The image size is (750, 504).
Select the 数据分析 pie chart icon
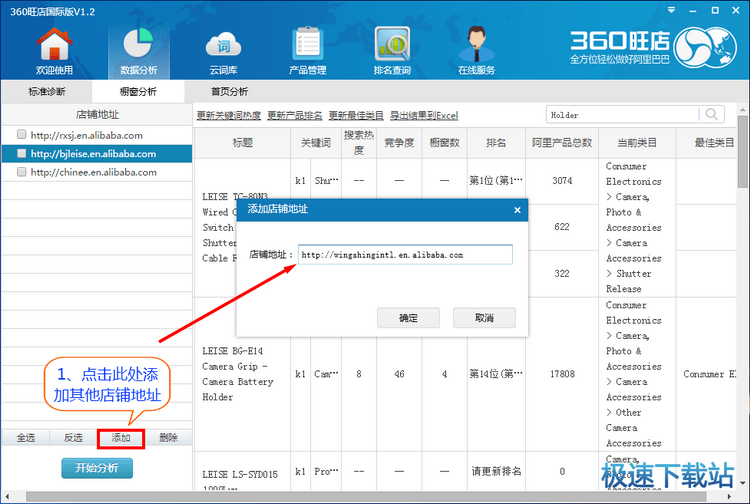[x=139, y=52]
